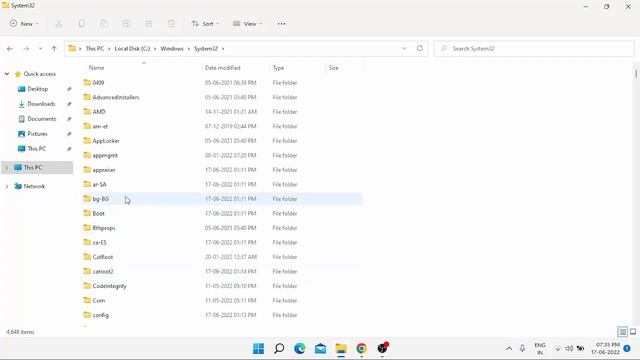This screenshot has height=360, width=640.
Task: Click the Share toolbar icon
Action: click(x=149, y=24)
